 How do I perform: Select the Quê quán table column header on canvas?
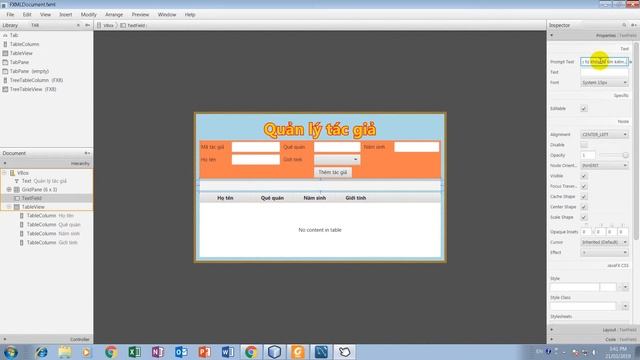point(272,198)
